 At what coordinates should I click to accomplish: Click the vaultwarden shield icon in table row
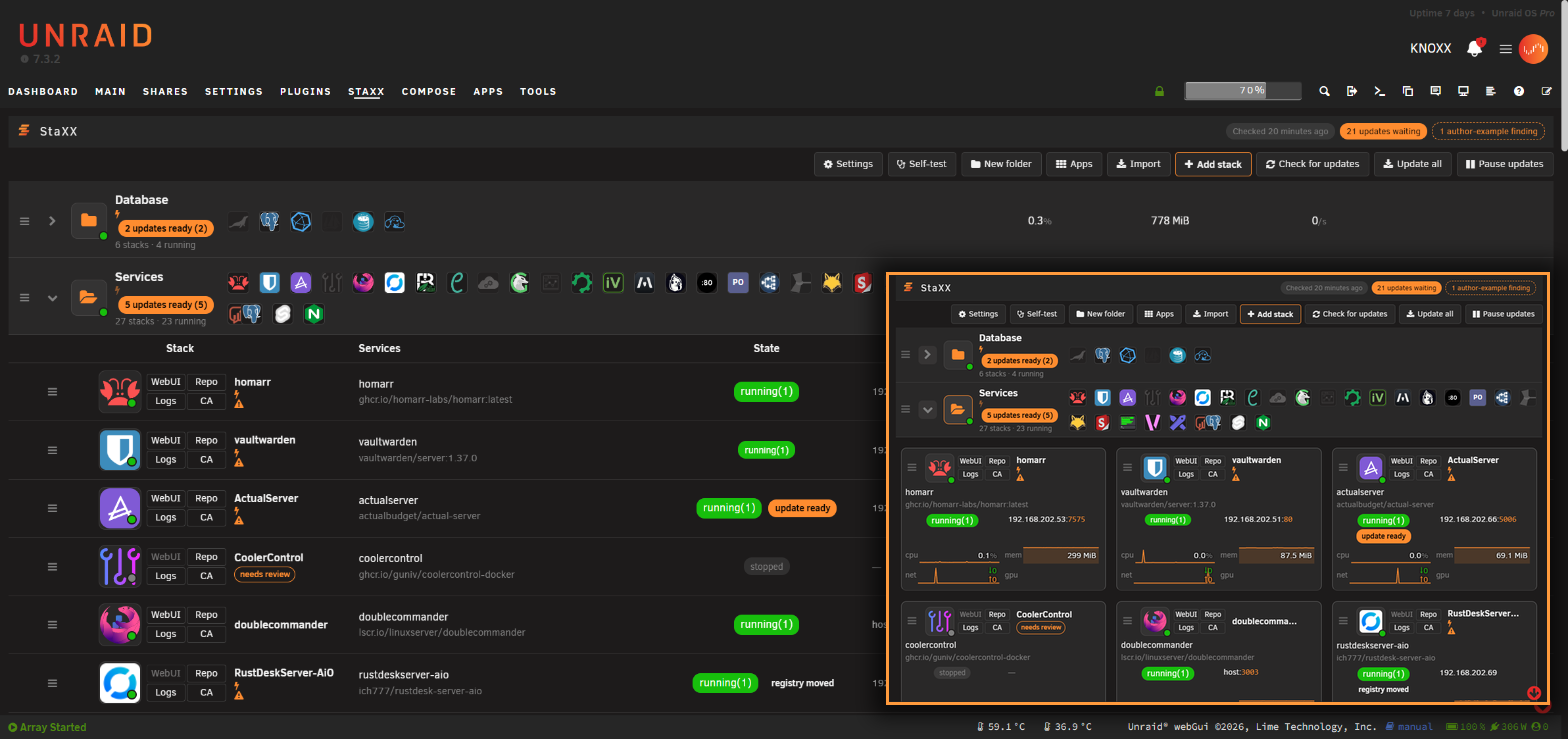[x=119, y=449]
